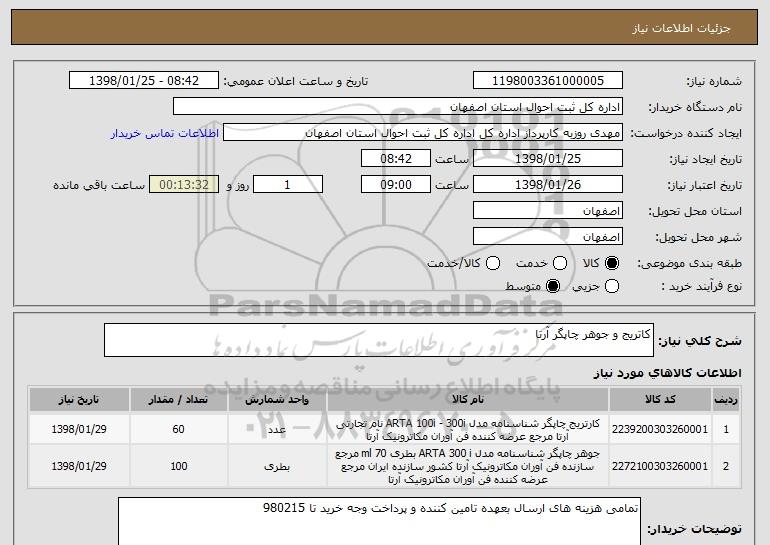
Task: Click the استان محل تحویل label
Action: click(x=695, y=211)
